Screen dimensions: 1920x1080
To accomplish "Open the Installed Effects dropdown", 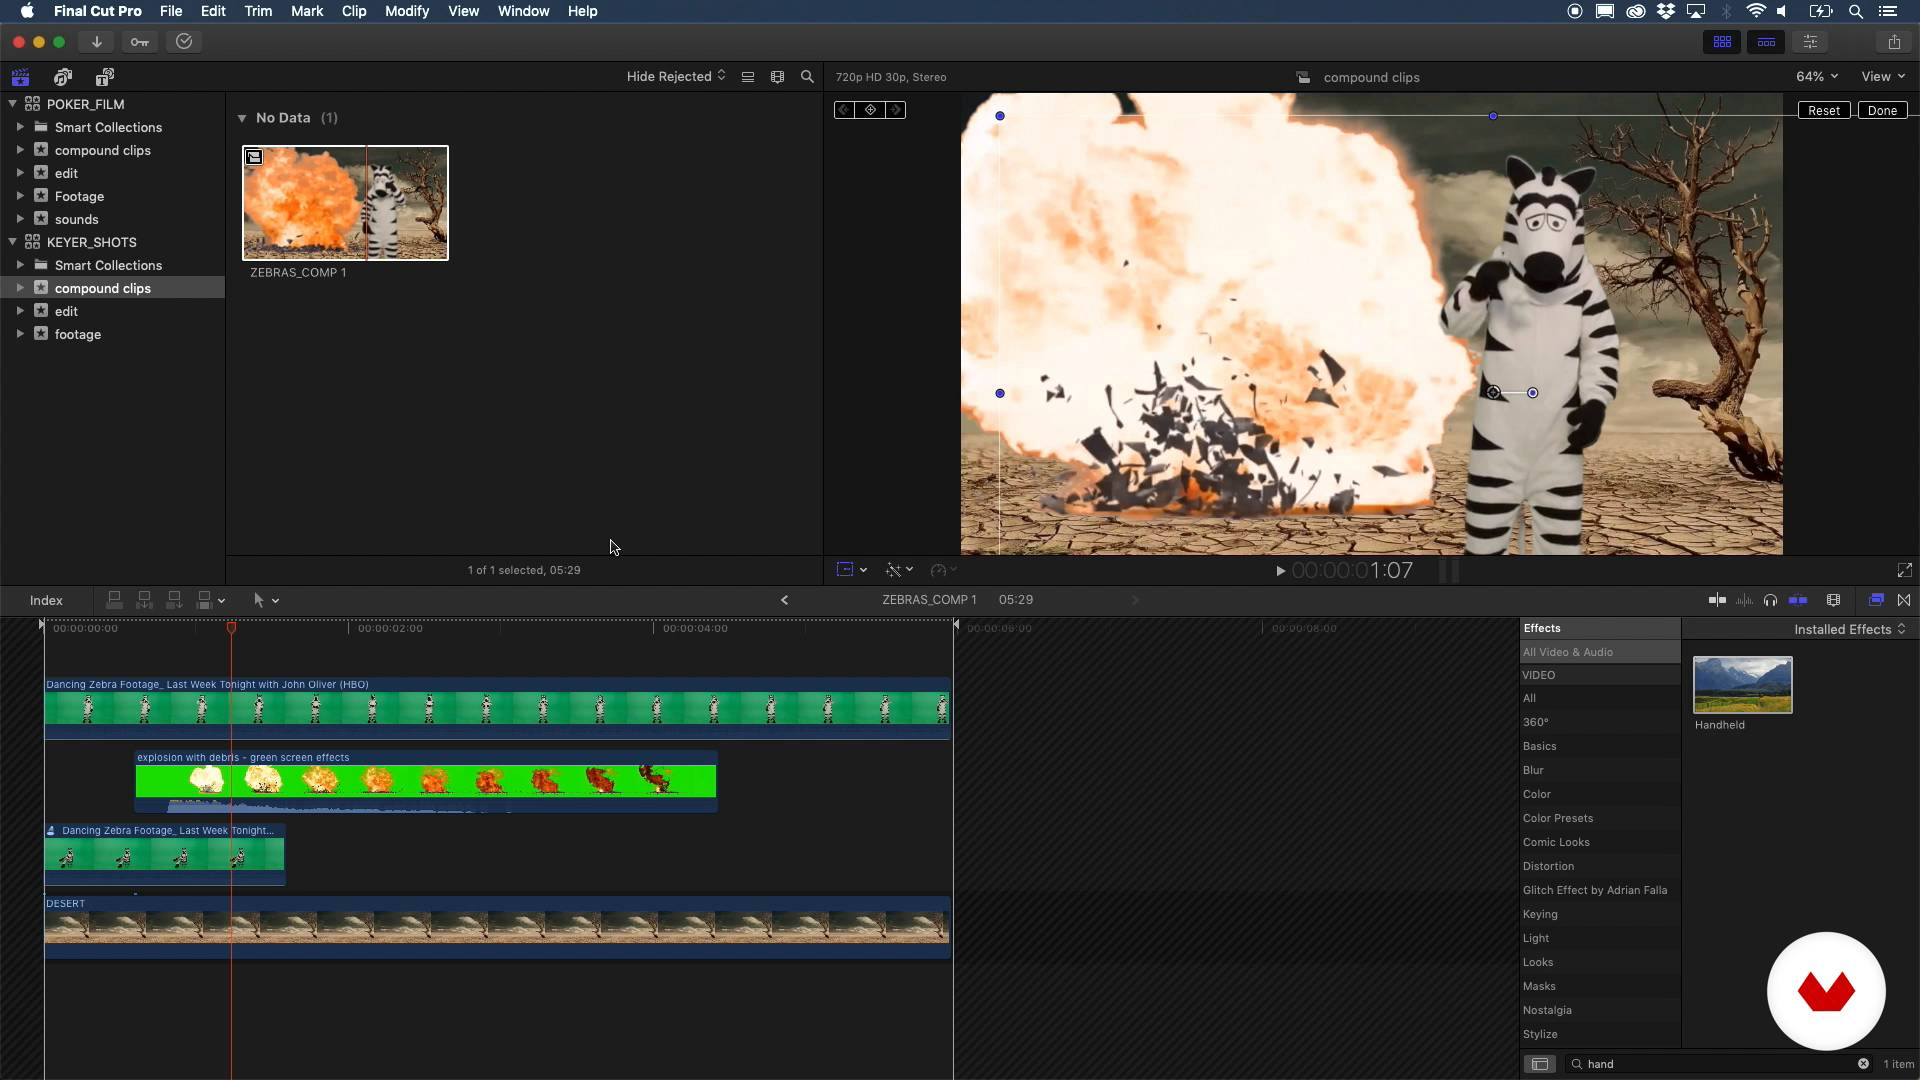I will pos(1849,629).
